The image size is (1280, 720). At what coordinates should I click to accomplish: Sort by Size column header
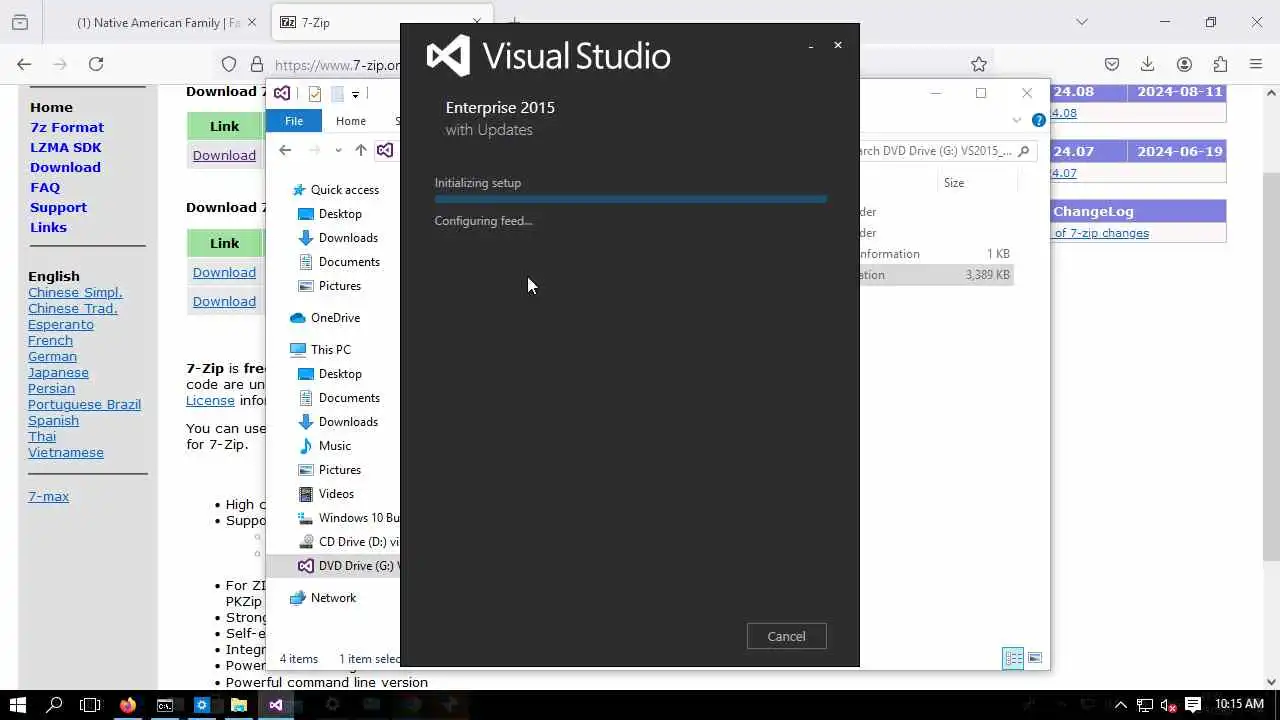click(954, 183)
